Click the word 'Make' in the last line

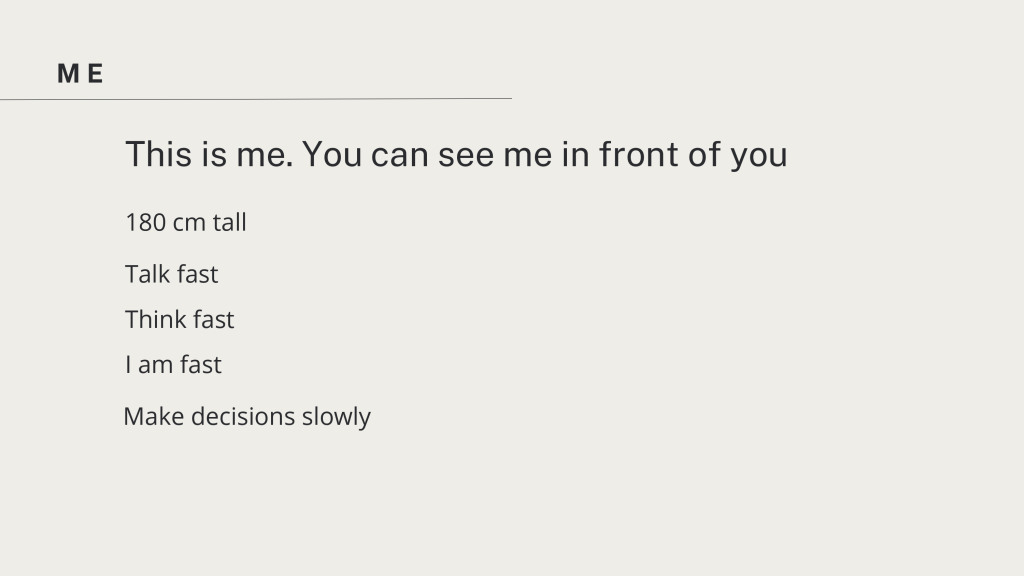[153, 417]
